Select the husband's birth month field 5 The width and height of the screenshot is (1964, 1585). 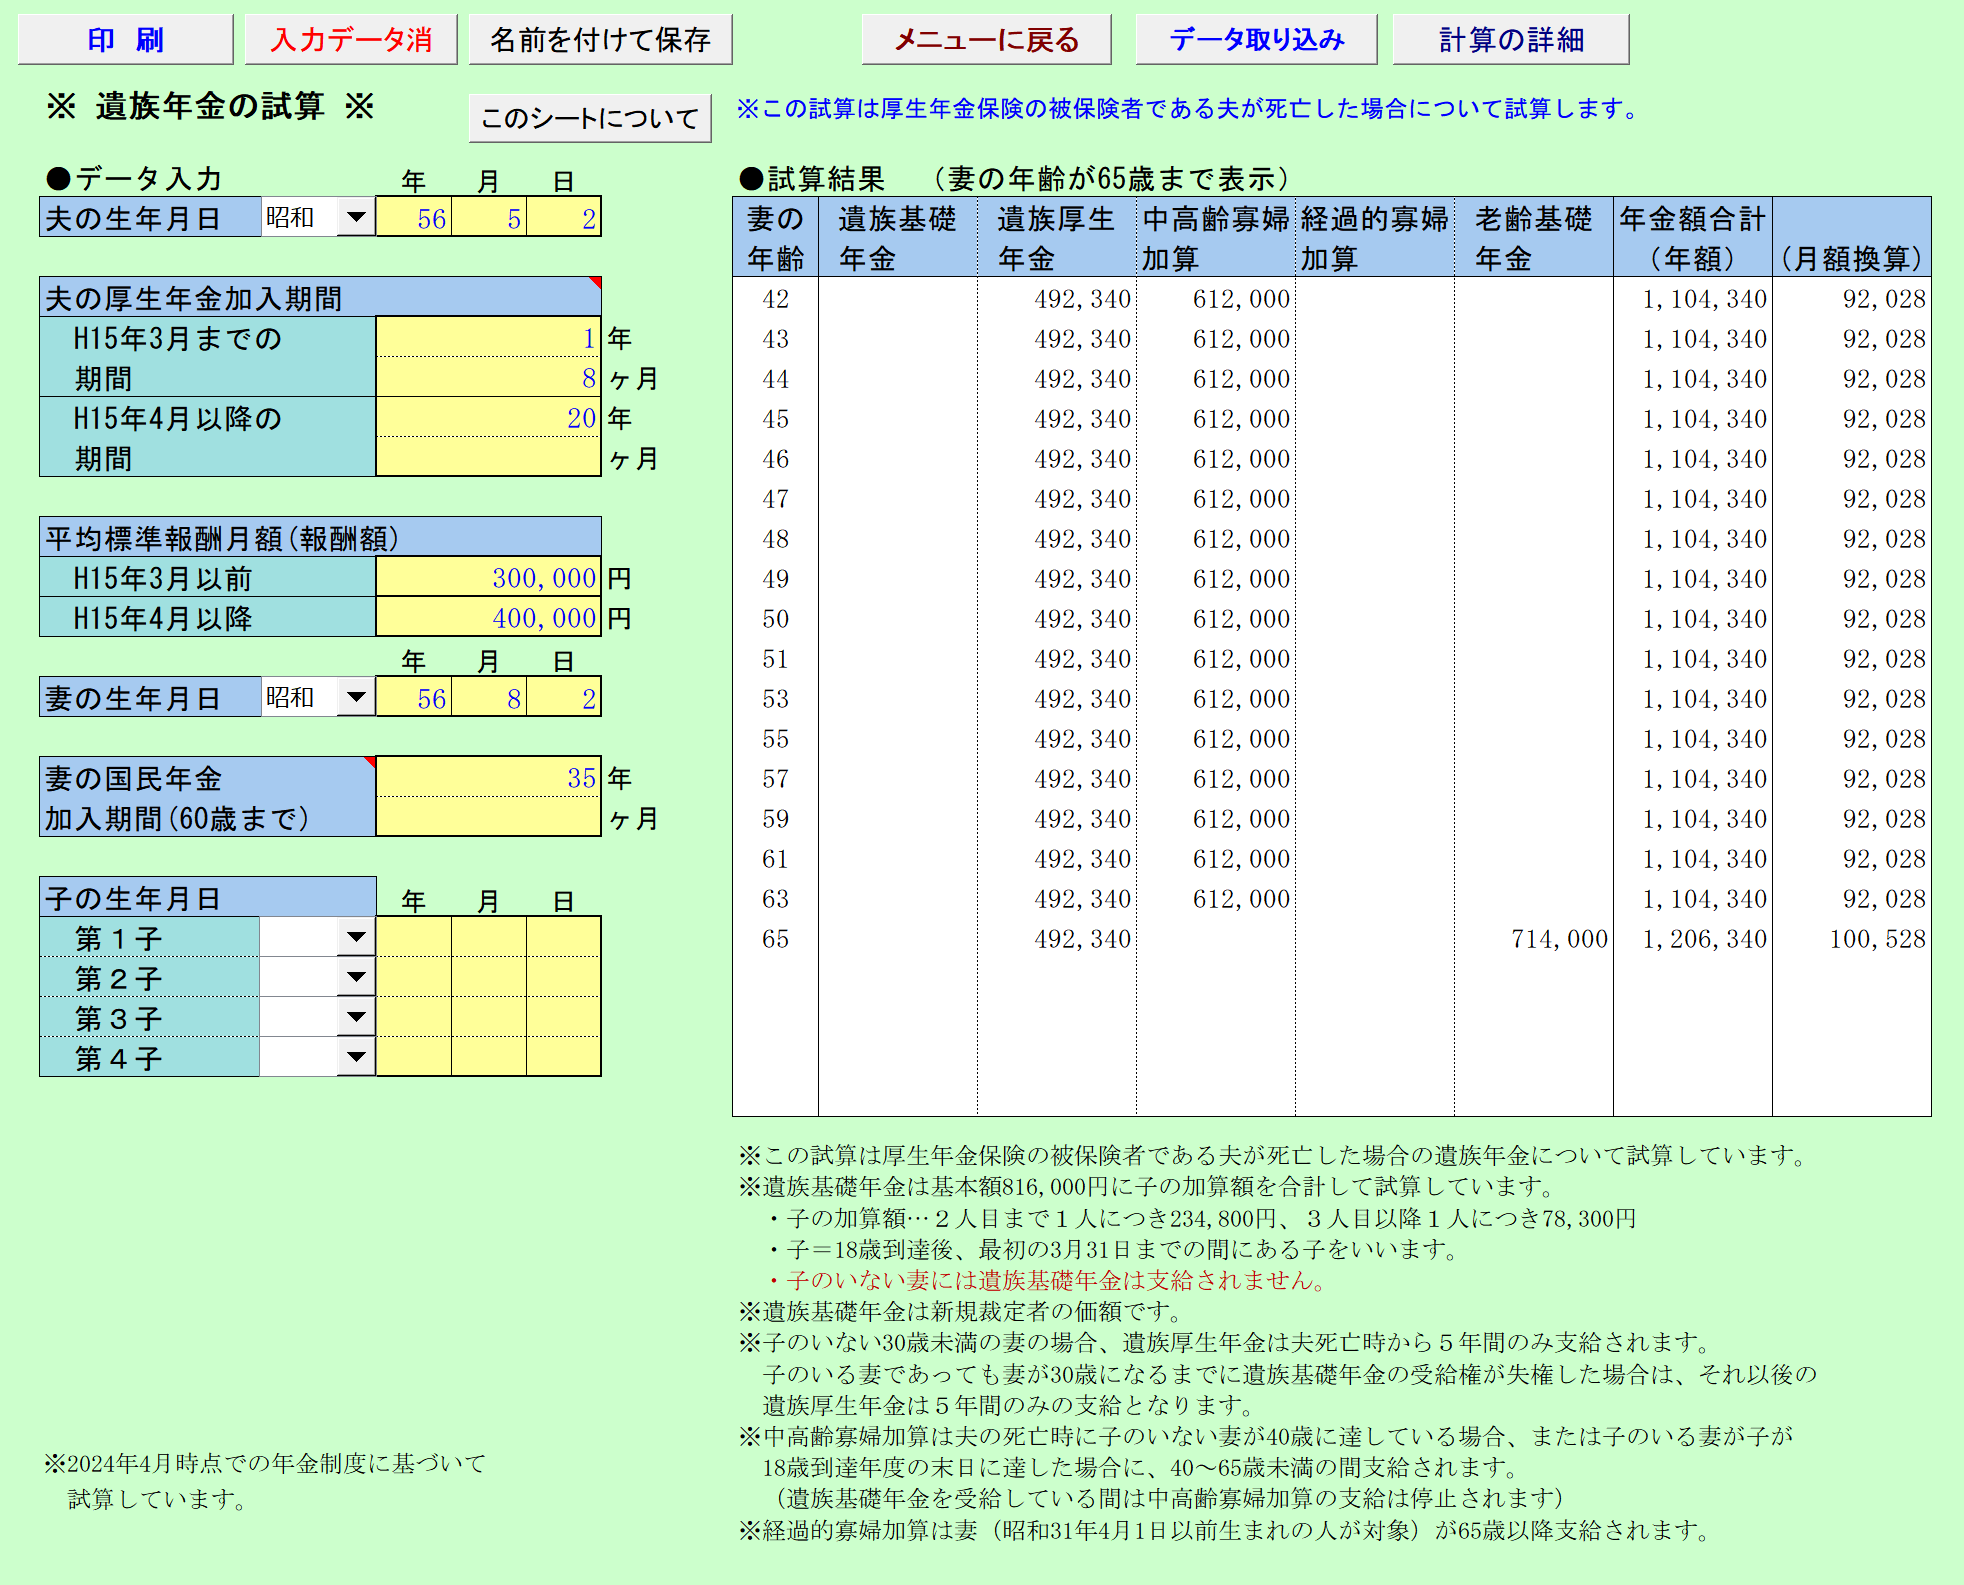click(489, 217)
